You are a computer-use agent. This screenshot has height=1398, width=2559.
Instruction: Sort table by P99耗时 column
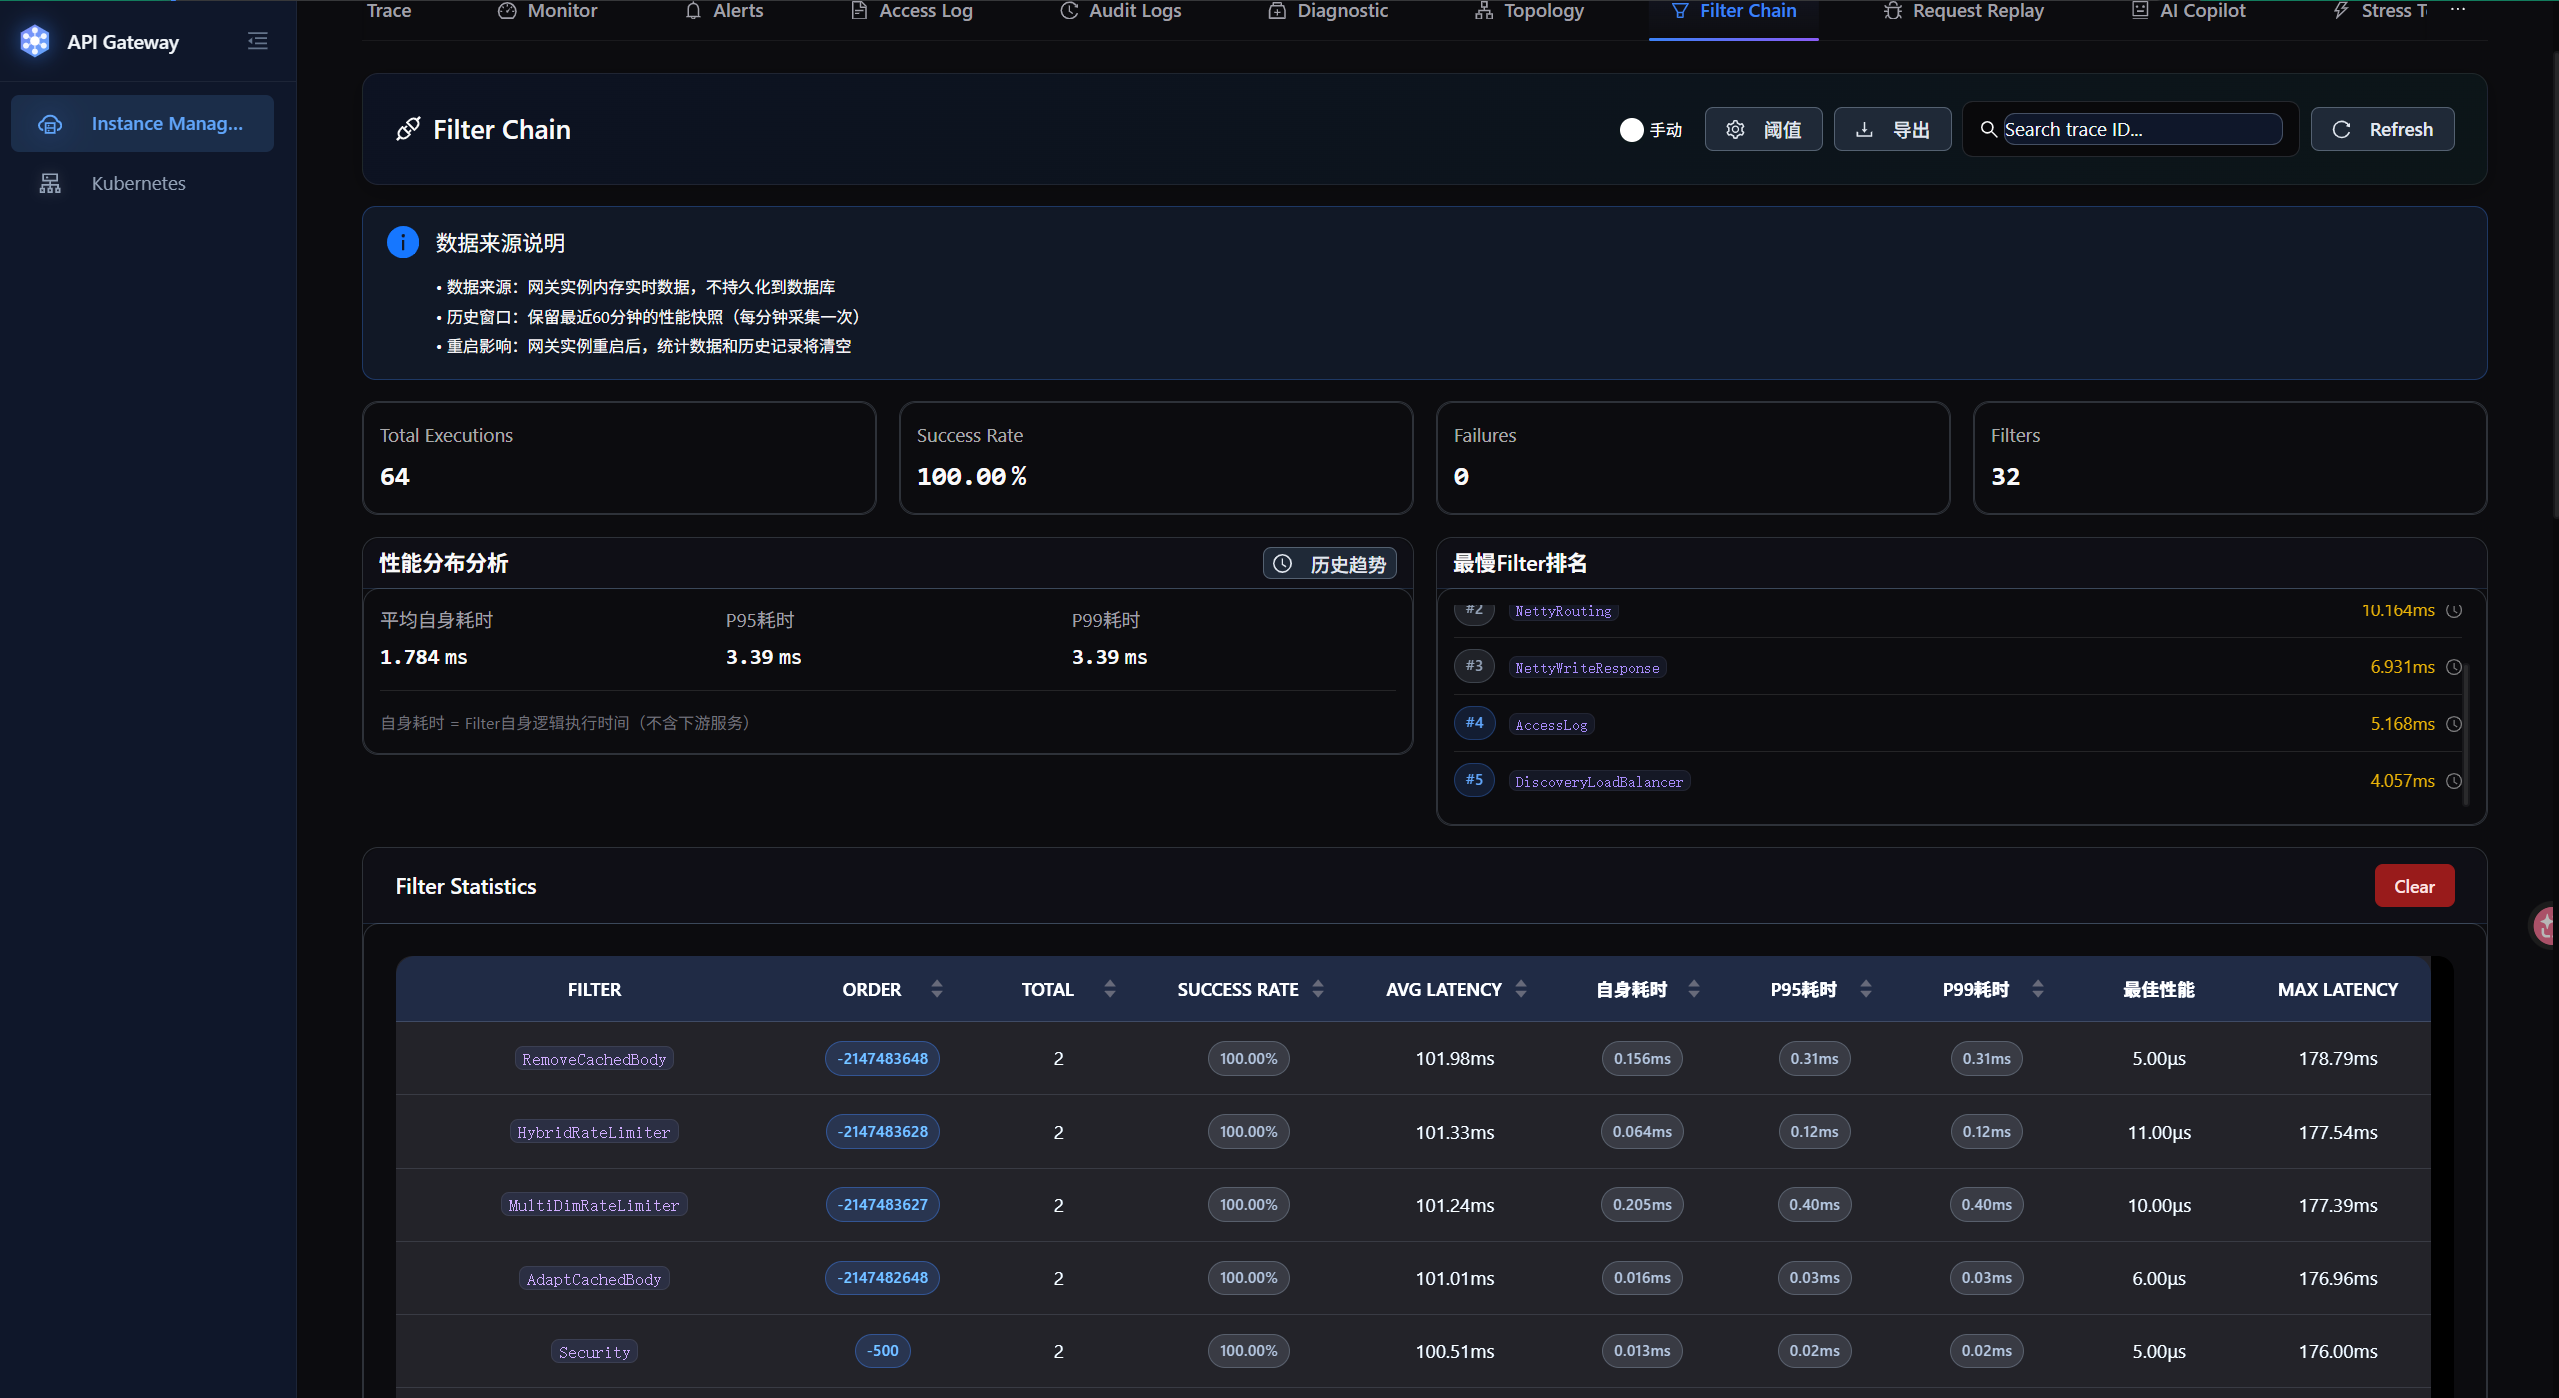(x=2038, y=989)
